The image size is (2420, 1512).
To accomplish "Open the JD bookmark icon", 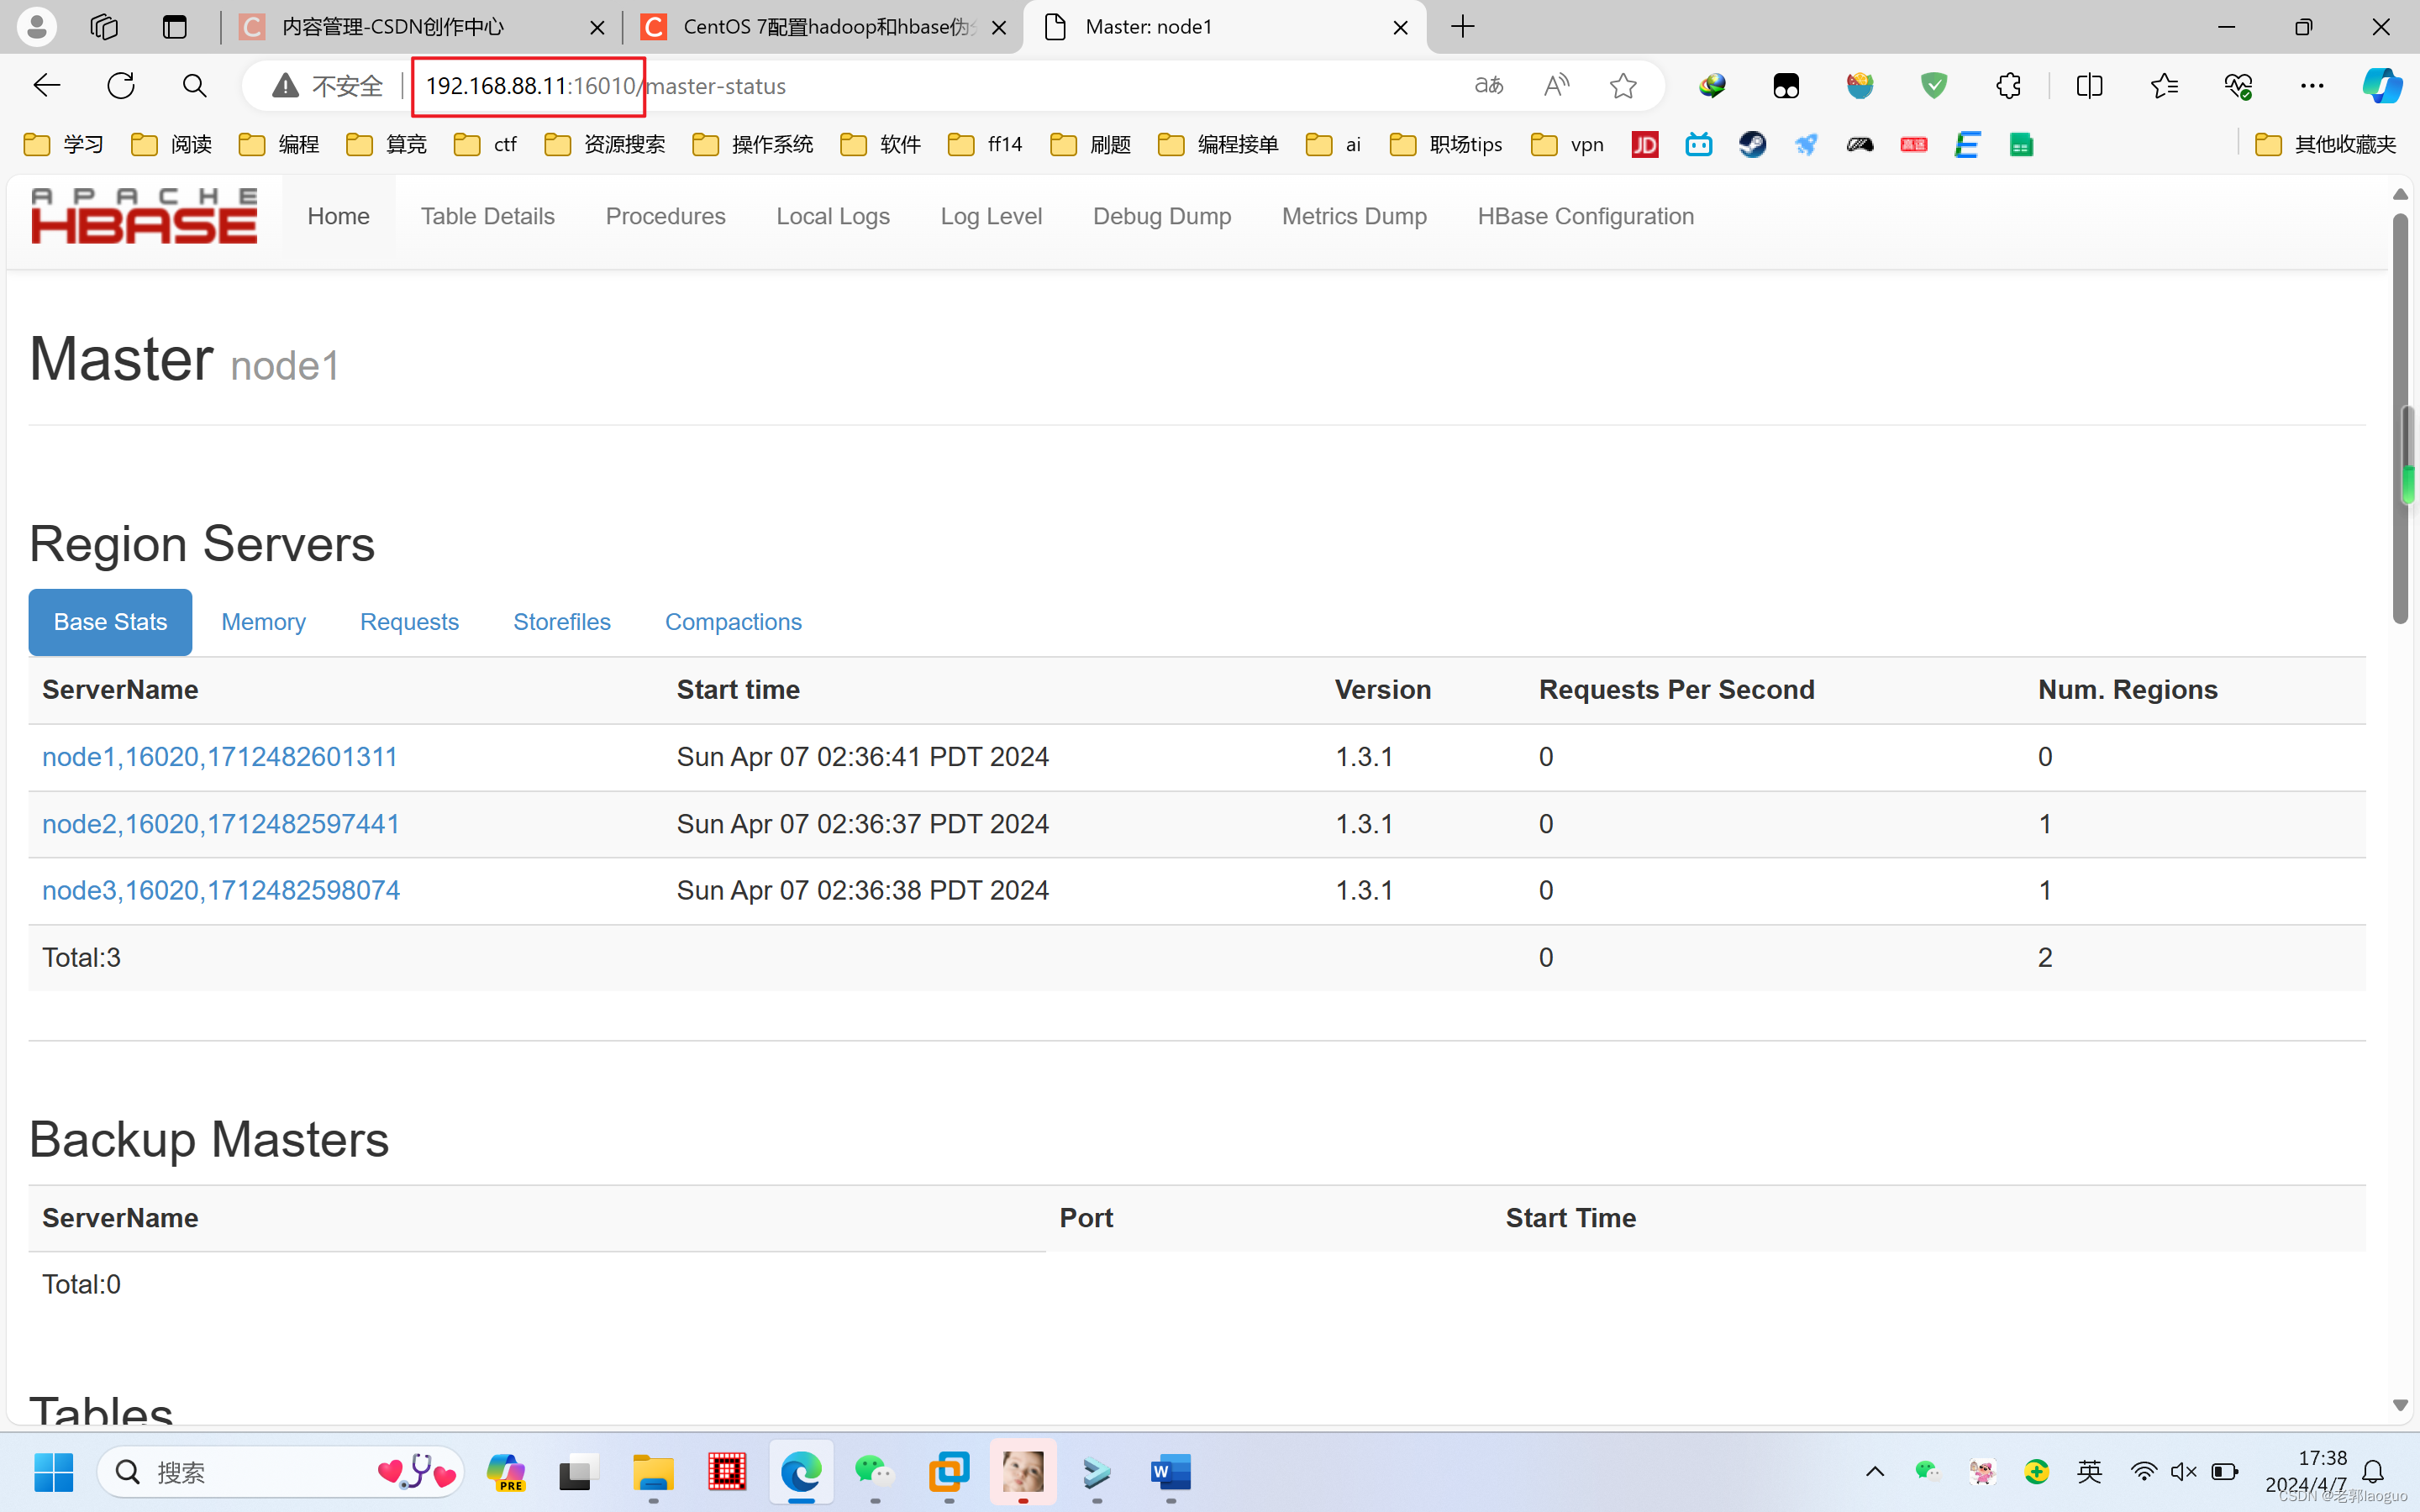I will pyautogui.click(x=1645, y=145).
